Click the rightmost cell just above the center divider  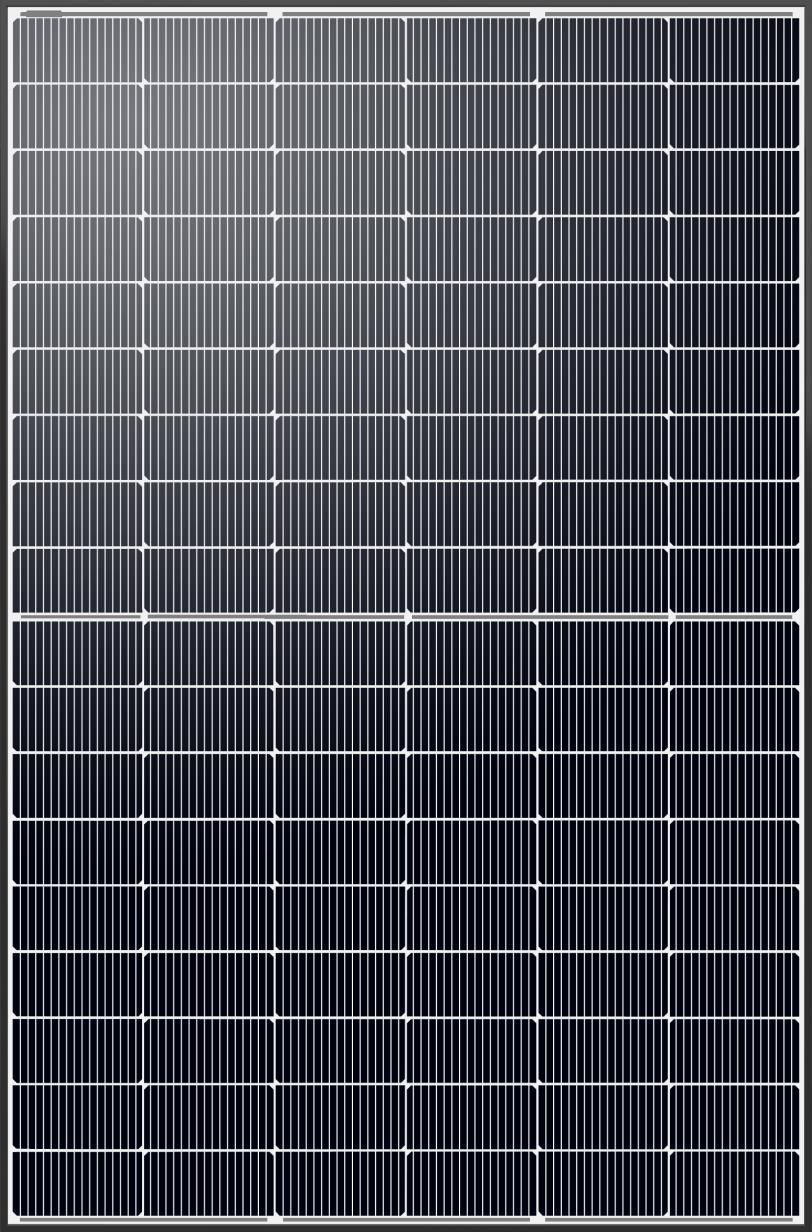pyautogui.click(x=734, y=580)
